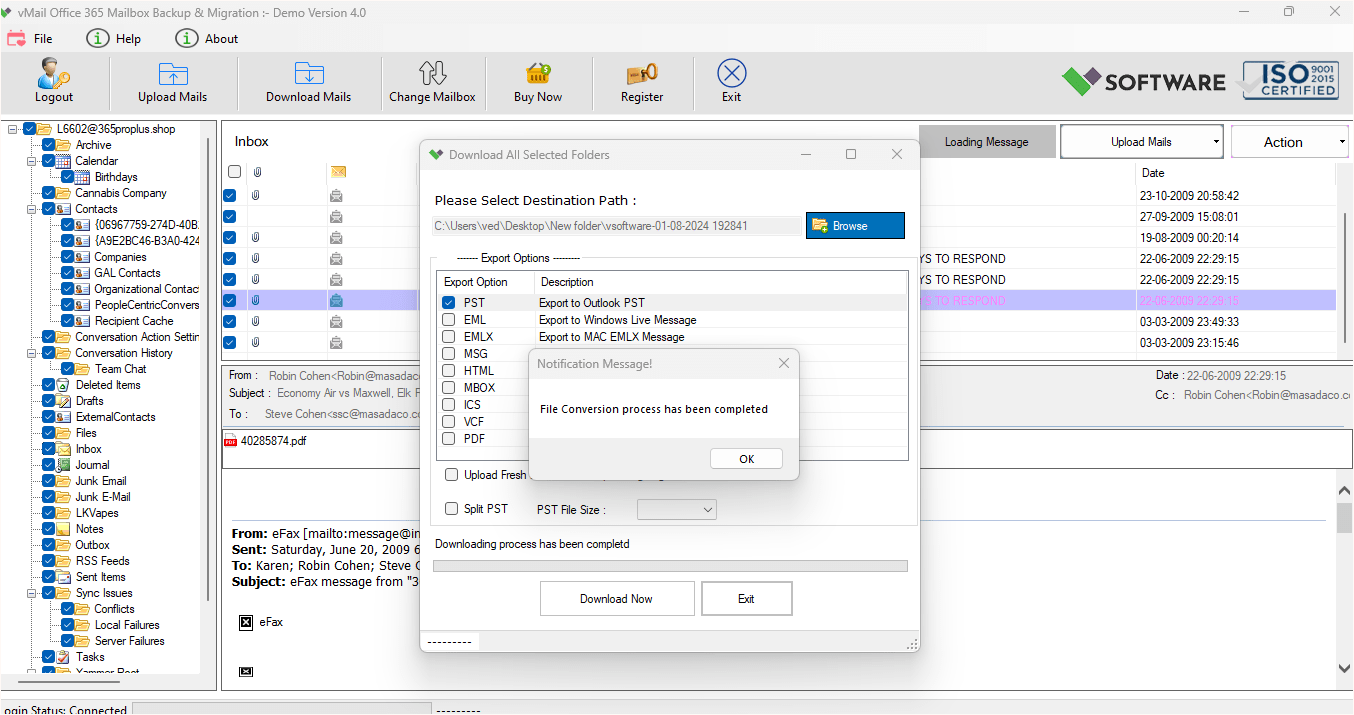Click the destination path field

[x=618, y=226]
